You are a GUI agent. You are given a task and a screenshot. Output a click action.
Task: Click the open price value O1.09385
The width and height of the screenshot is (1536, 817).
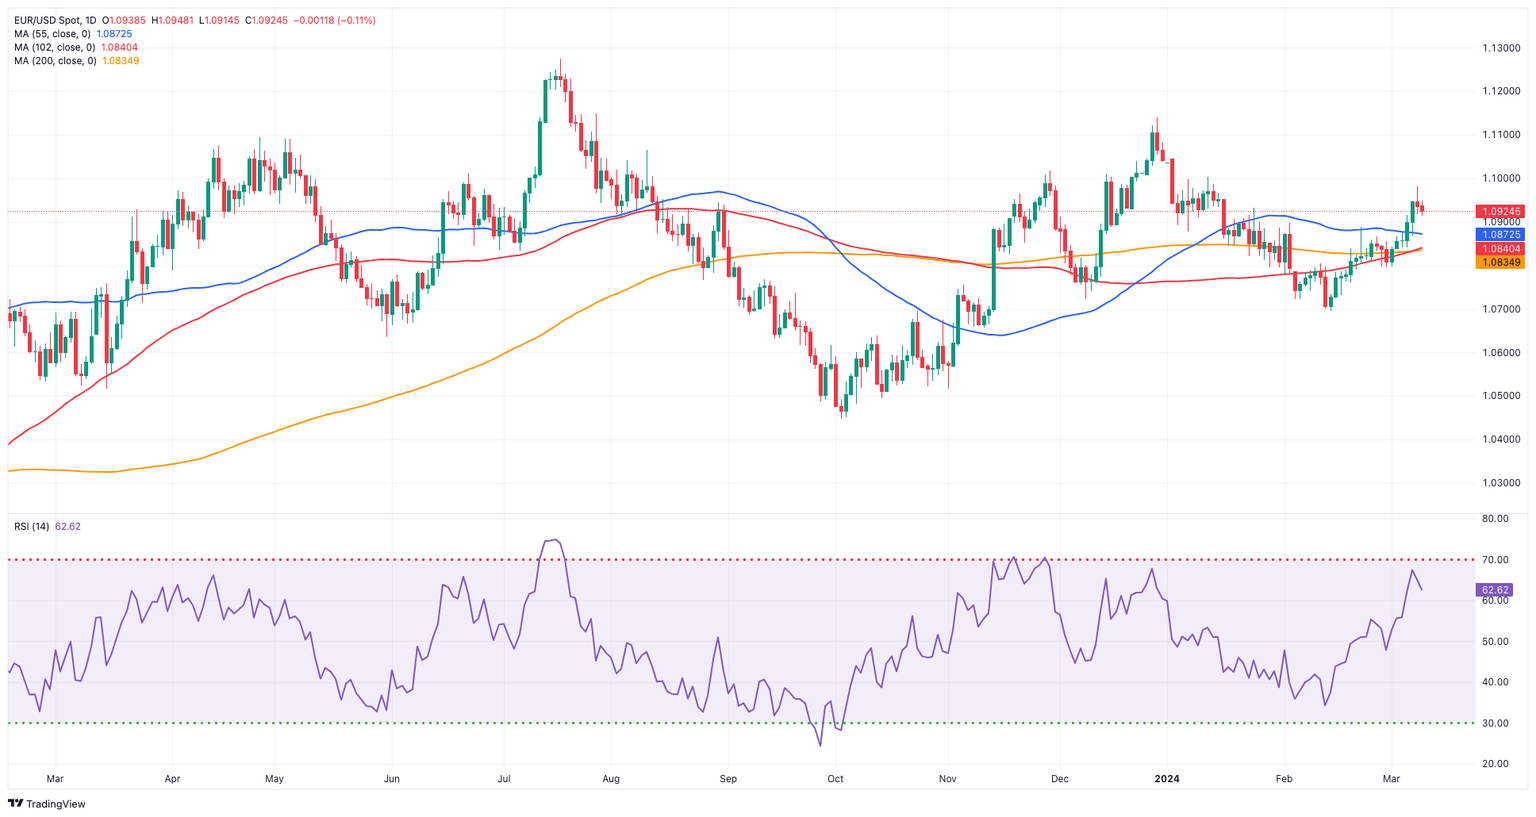coord(124,20)
